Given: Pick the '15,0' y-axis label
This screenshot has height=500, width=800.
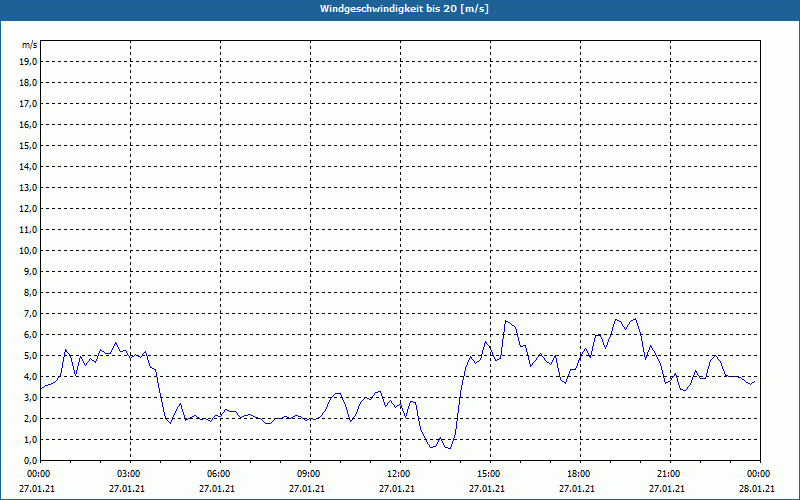Looking at the screenshot, I should (x=28, y=145).
